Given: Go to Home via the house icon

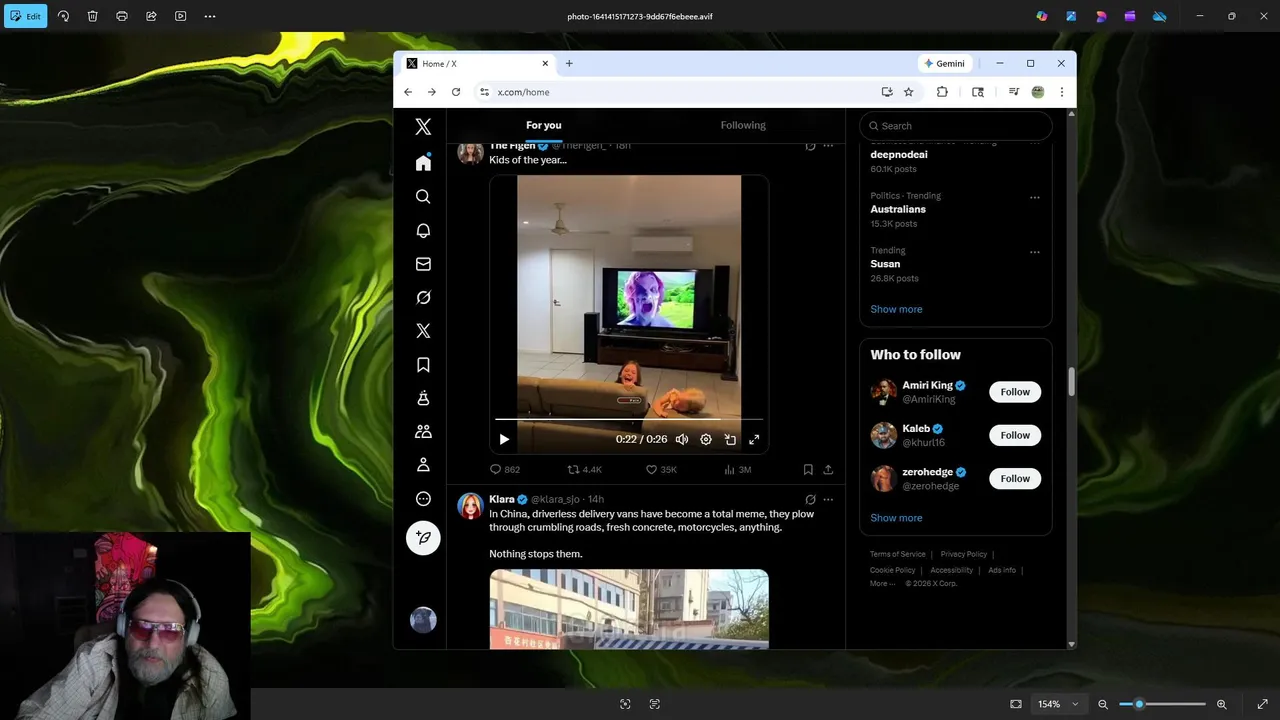Looking at the screenshot, I should [x=423, y=162].
